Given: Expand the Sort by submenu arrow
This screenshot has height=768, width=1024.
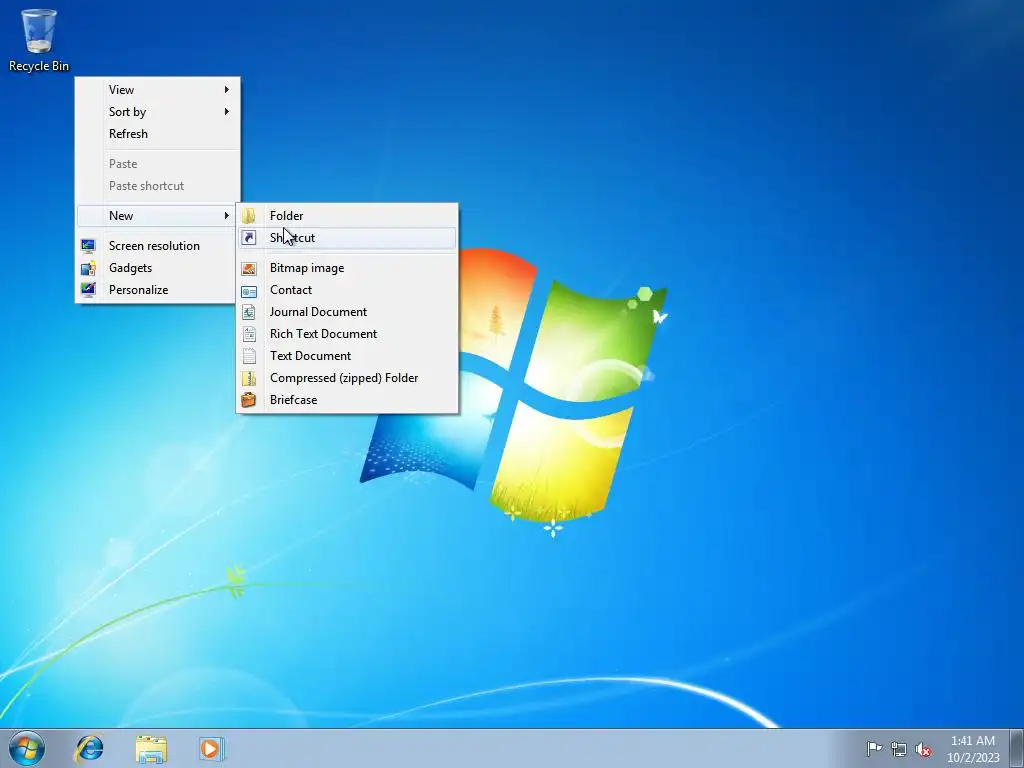Looking at the screenshot, I should point(227,112).
